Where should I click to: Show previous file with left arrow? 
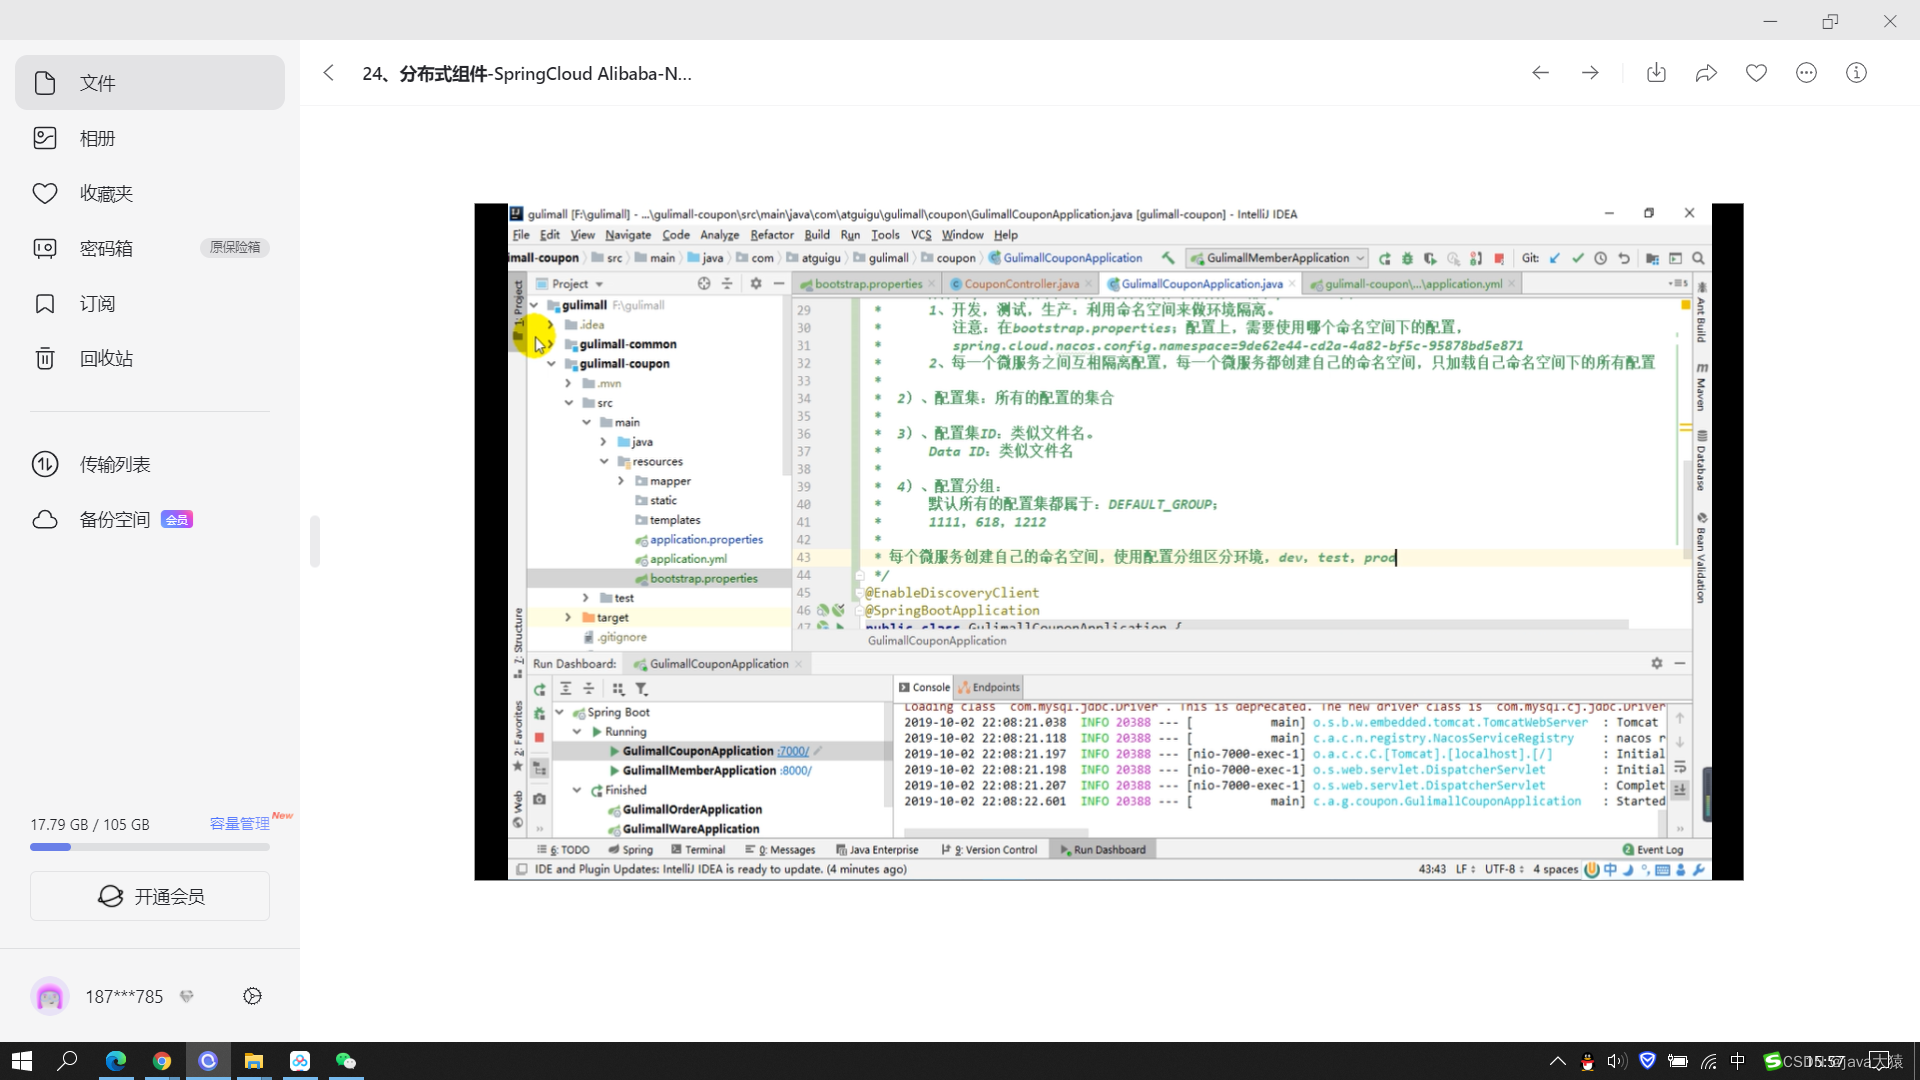tap(1540, 73)
